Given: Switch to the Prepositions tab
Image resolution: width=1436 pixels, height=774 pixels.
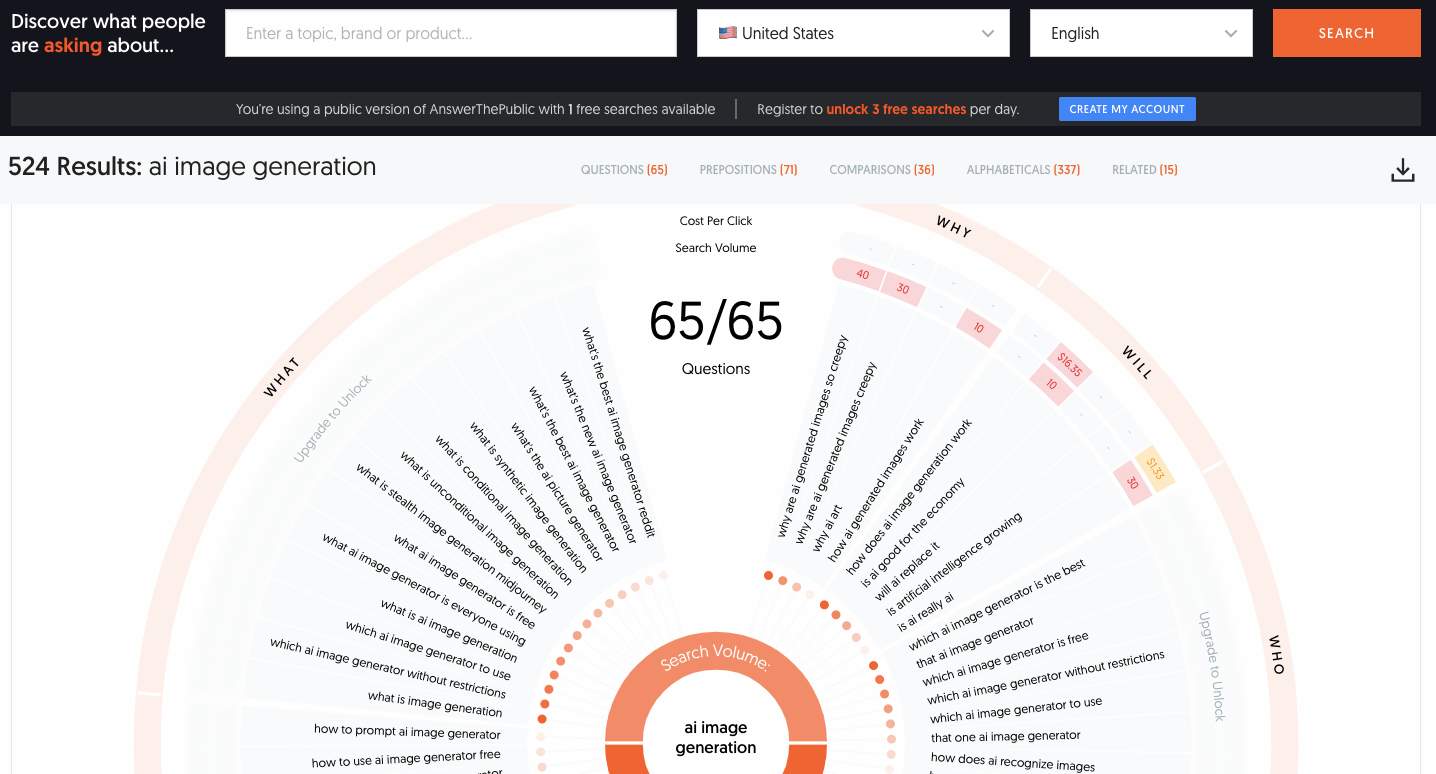Looking at the screenshot, I should (748, 170).
